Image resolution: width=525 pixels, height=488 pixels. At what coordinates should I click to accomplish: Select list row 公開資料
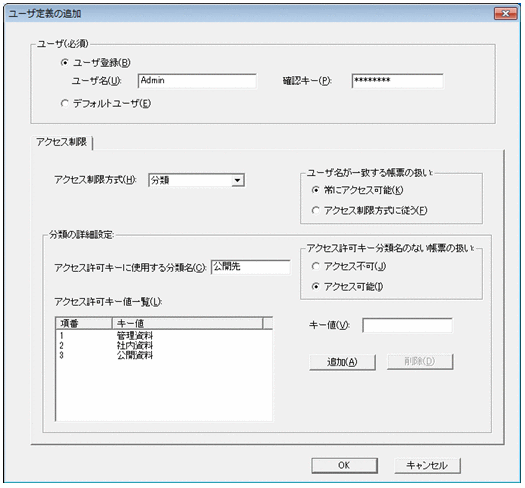click(x=164, y=355)
